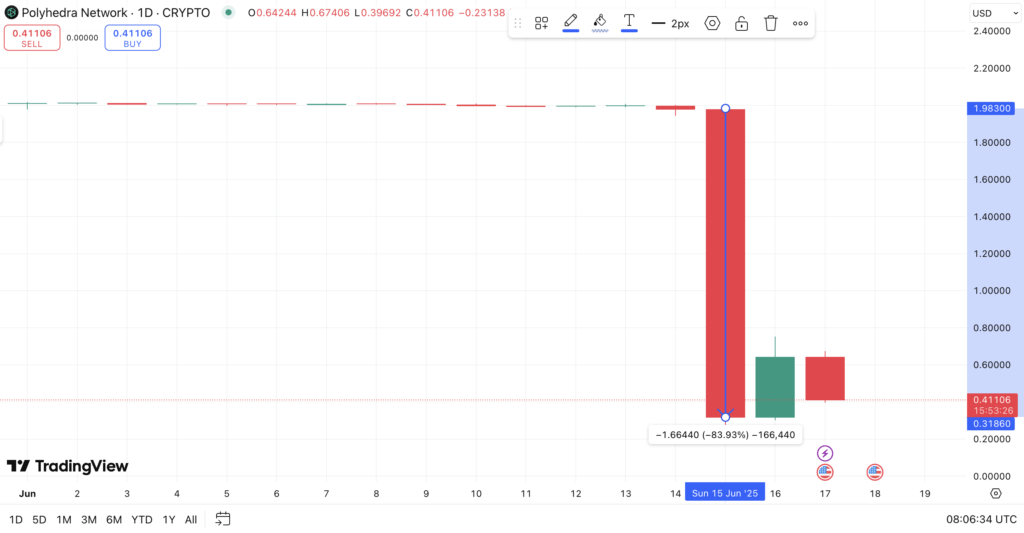Click the 0.31860 price axis label
This screenshot has height=533, width=1024.
coord(991,424)
